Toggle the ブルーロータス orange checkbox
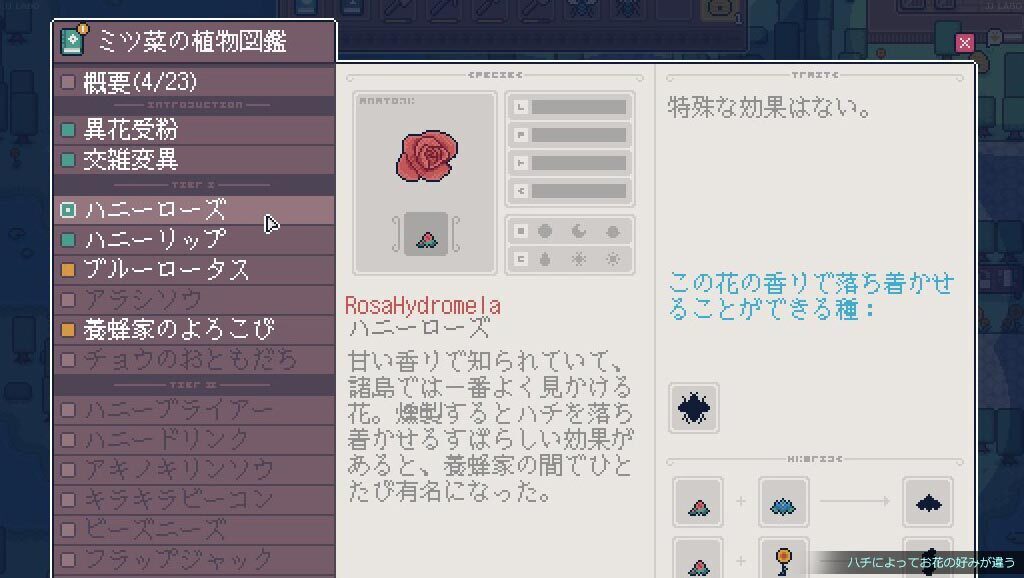Image resolution: width=1024 pixels, height=578 pixels. pyautogui.click(x=68, y=270)
